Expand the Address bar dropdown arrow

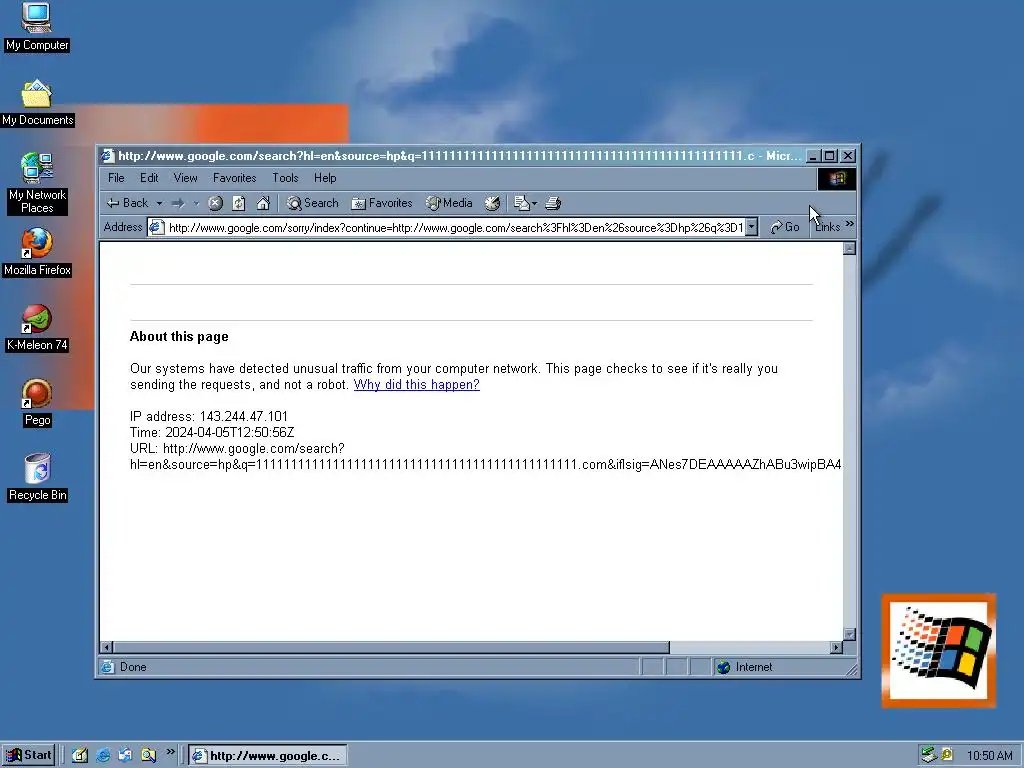pyautogui.click(x=752, y=227)
